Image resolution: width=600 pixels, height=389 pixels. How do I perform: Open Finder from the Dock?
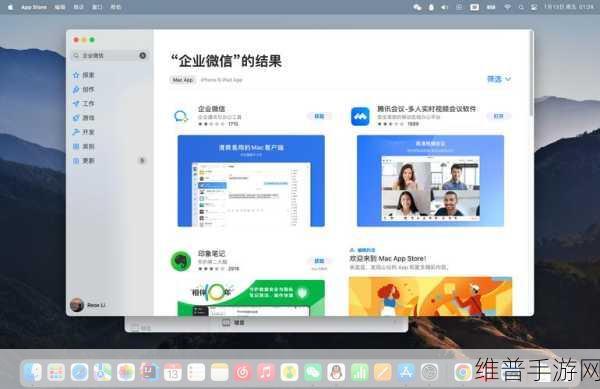coord(33,372)
